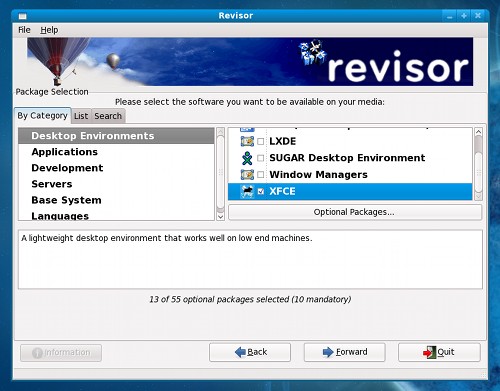Select the Window Managers label

[318, 175]
